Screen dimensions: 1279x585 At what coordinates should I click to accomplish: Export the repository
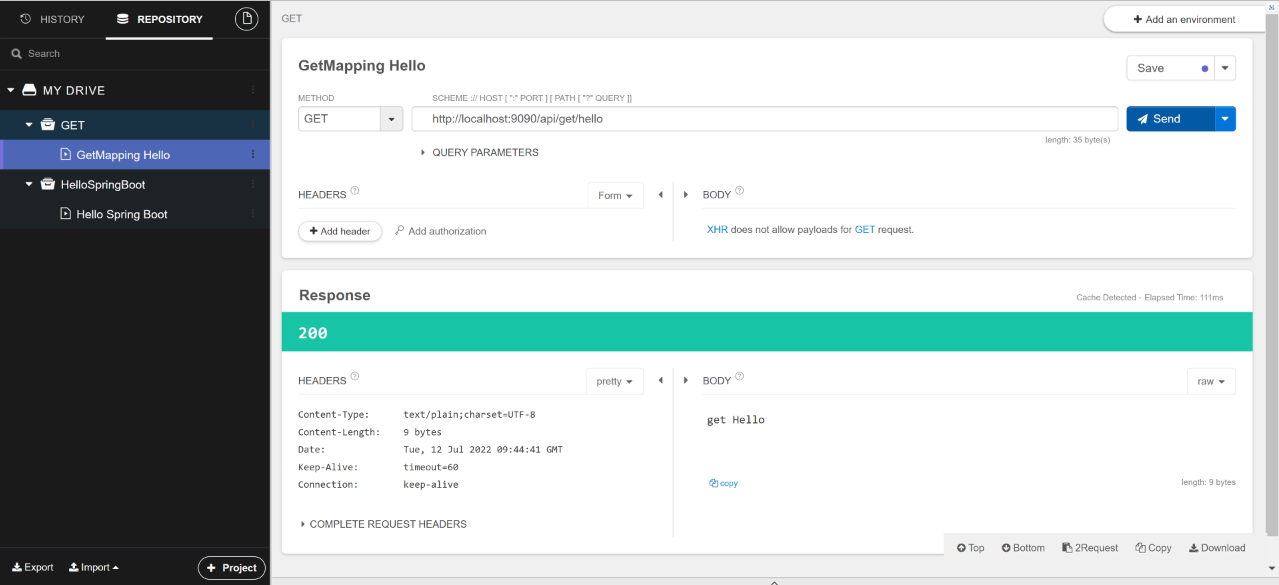[33, 567]
